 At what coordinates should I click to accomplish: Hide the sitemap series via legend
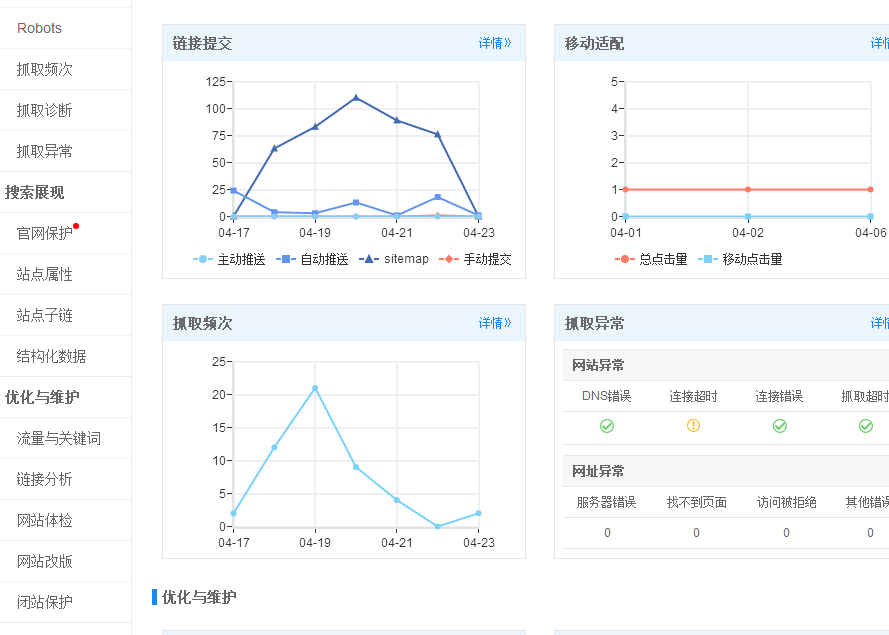coord(394,259)
